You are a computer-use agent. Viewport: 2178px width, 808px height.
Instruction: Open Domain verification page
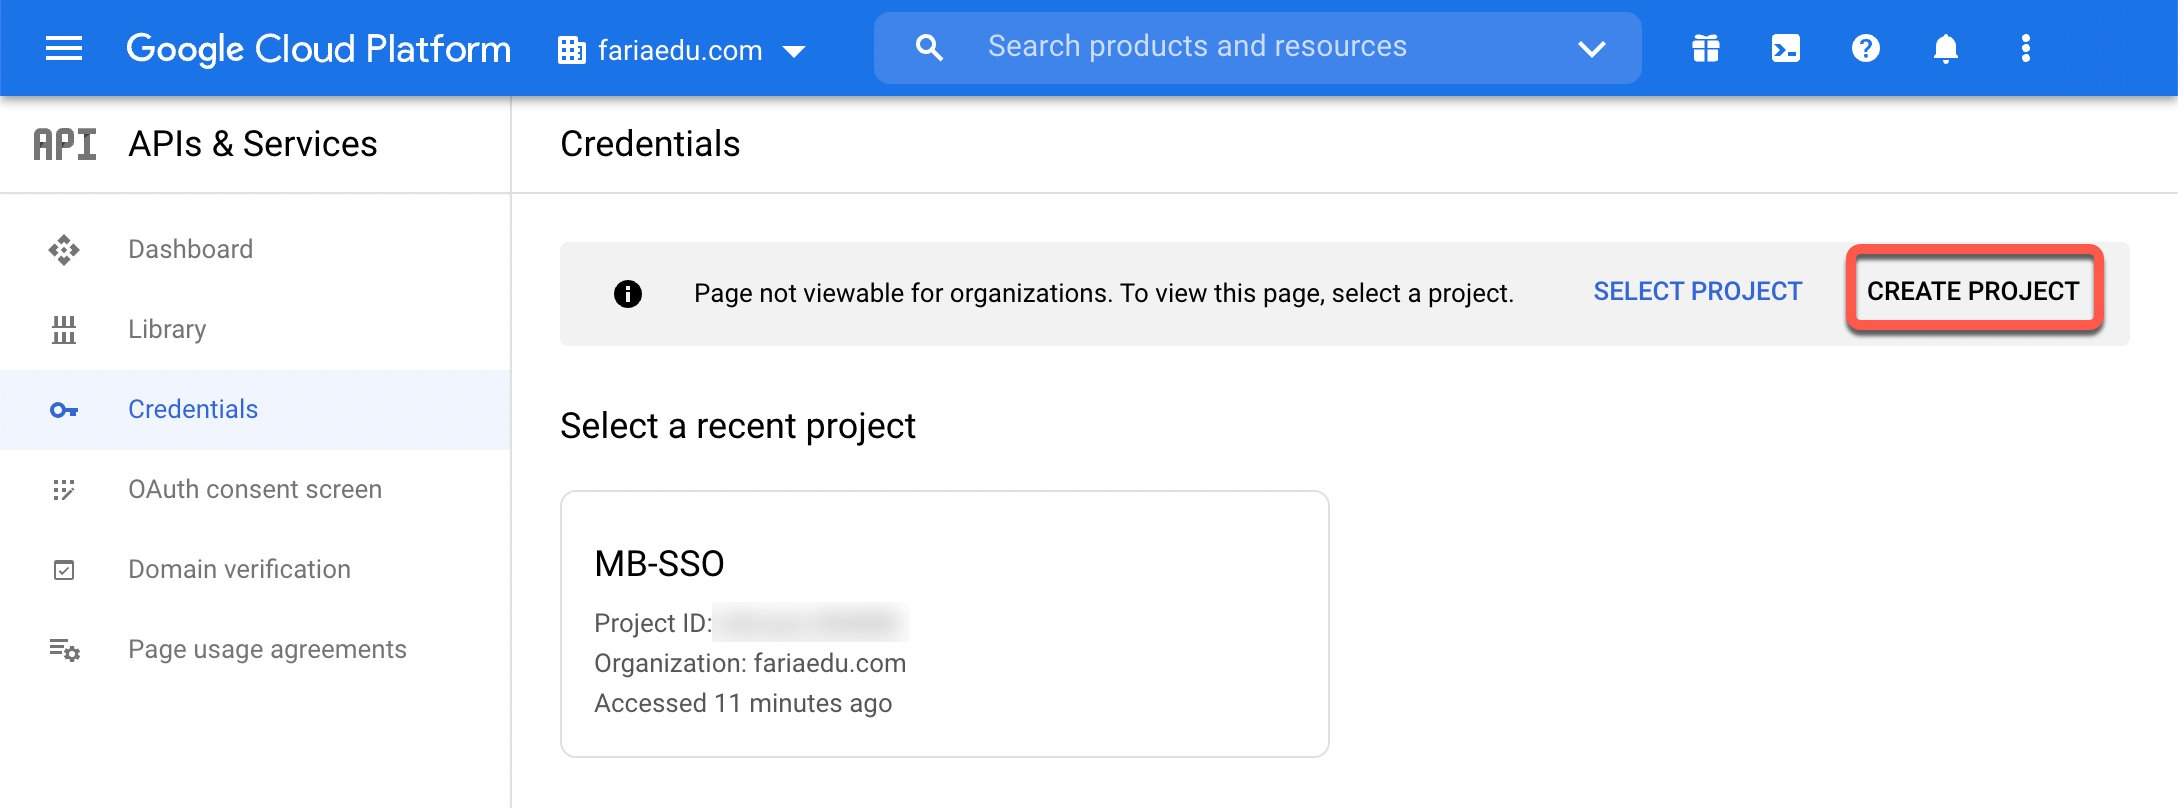tap(255, 569)
